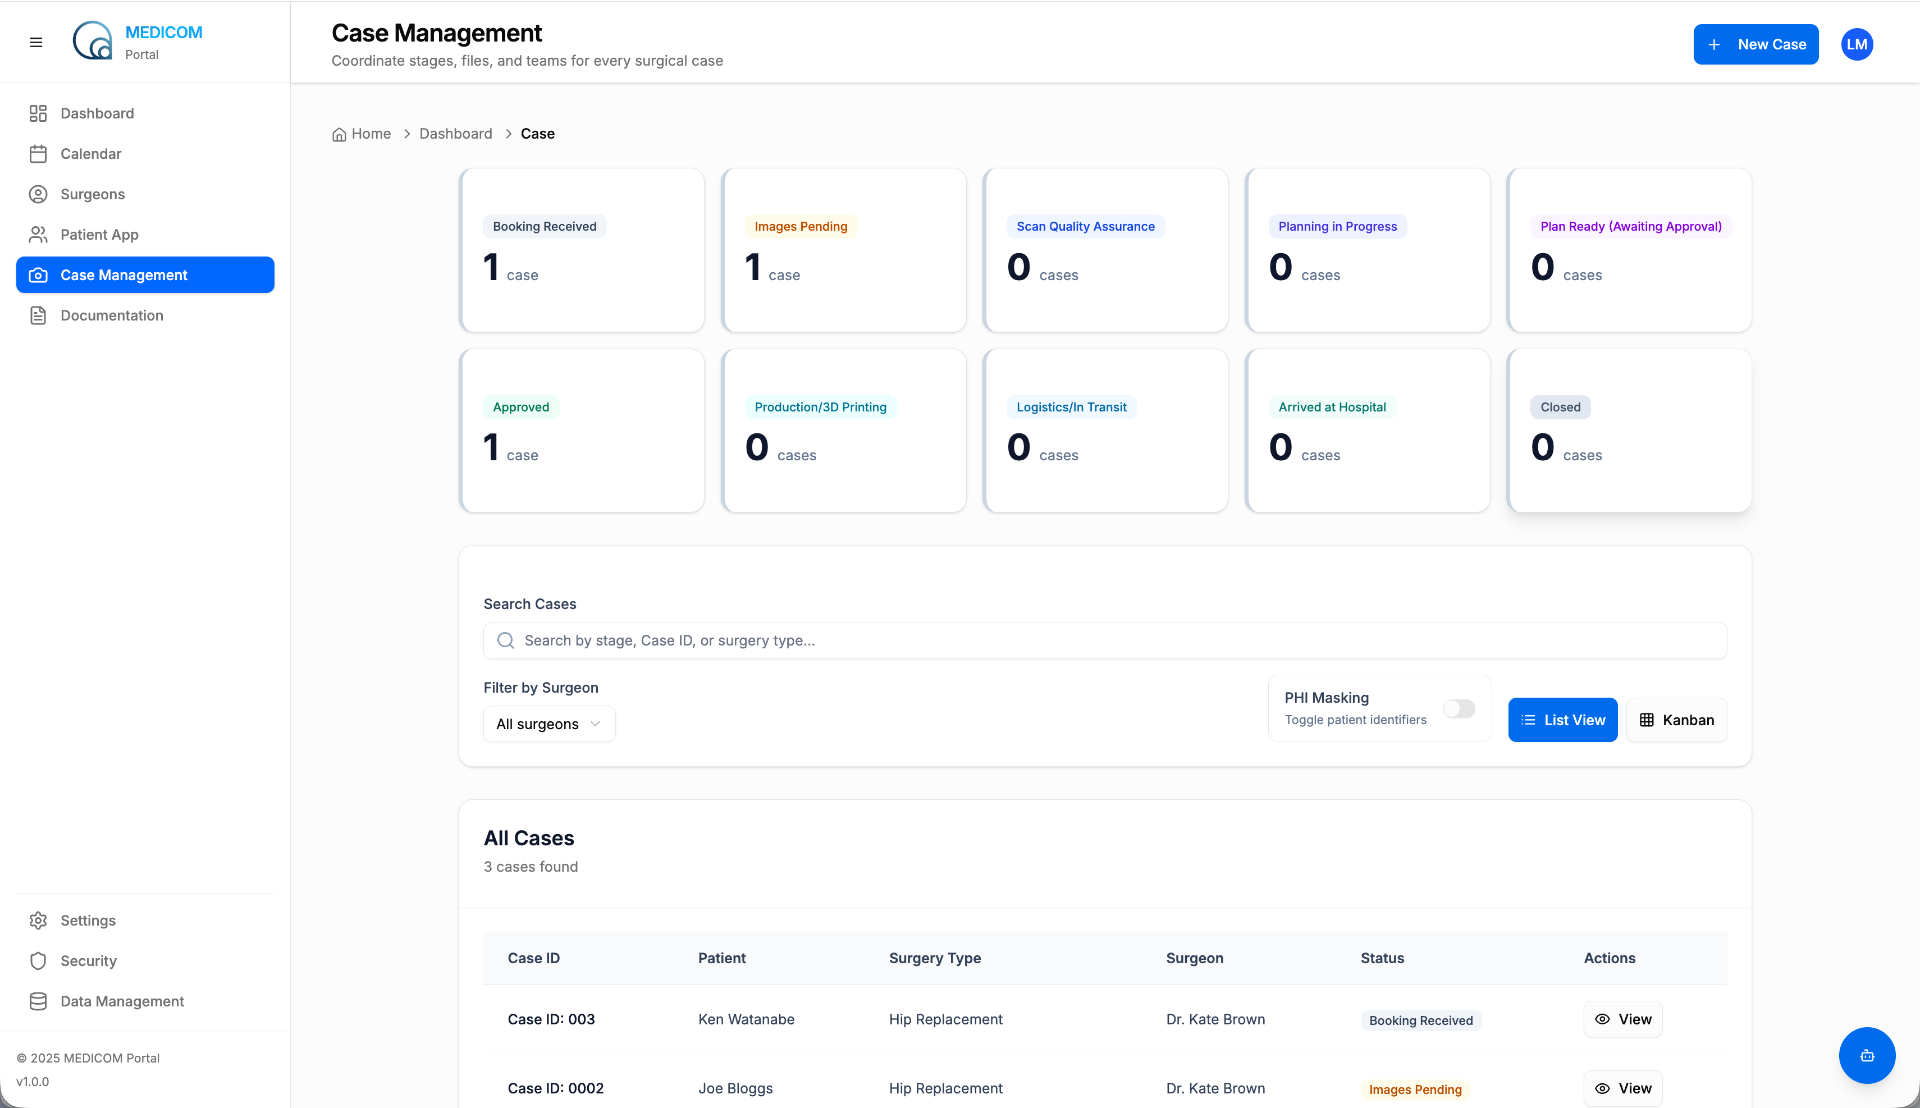Select Case Management sidebar item

click(145, 275)
